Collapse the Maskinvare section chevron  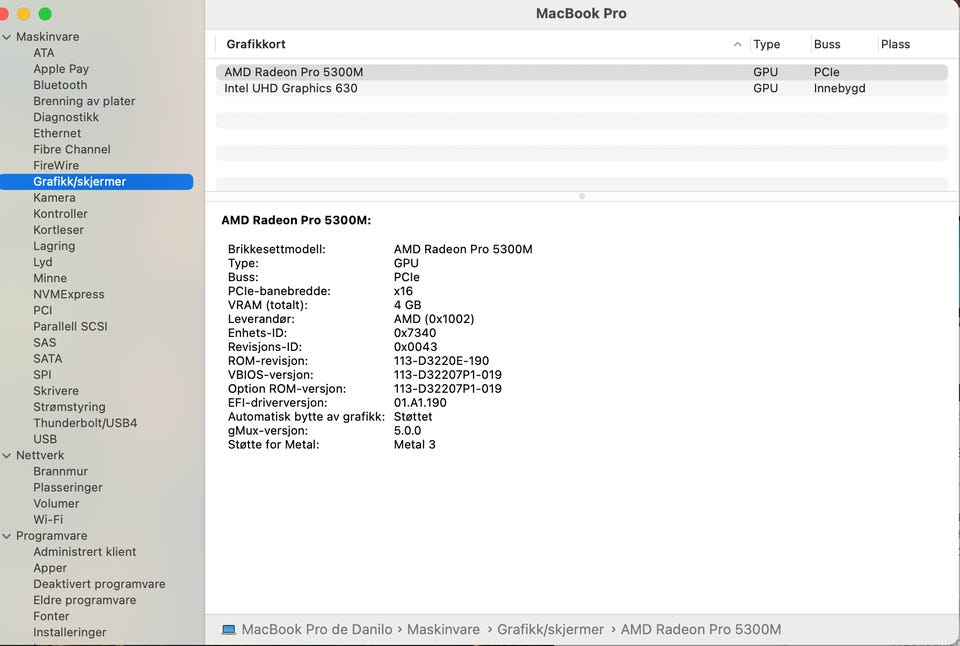click(x=7, y=37)
